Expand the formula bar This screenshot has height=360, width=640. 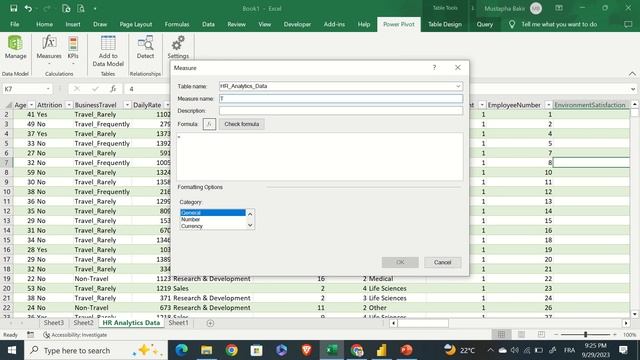coord(633,89)
